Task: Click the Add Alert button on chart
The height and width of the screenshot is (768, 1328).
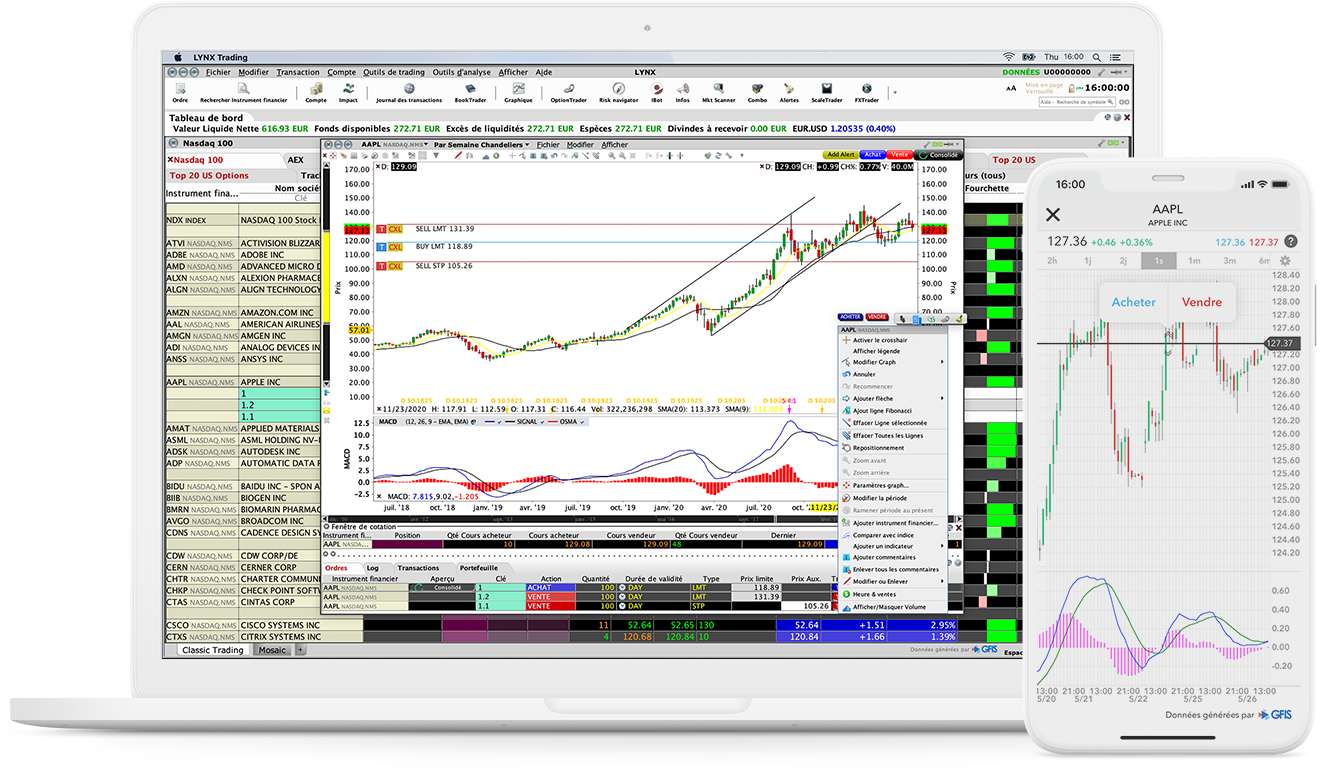Action: pyautogui.click(x=839, y=155)
